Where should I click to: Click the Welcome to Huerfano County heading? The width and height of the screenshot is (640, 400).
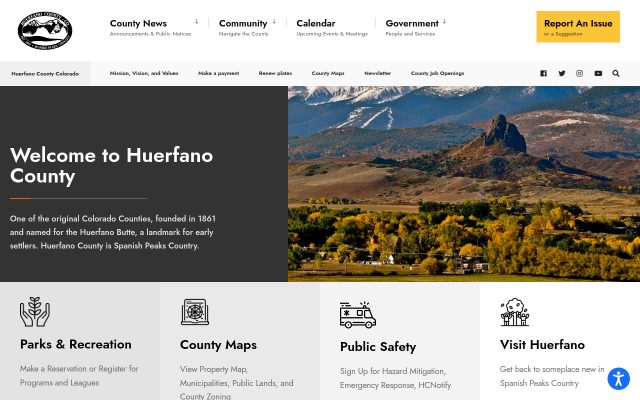coord(111,166)
